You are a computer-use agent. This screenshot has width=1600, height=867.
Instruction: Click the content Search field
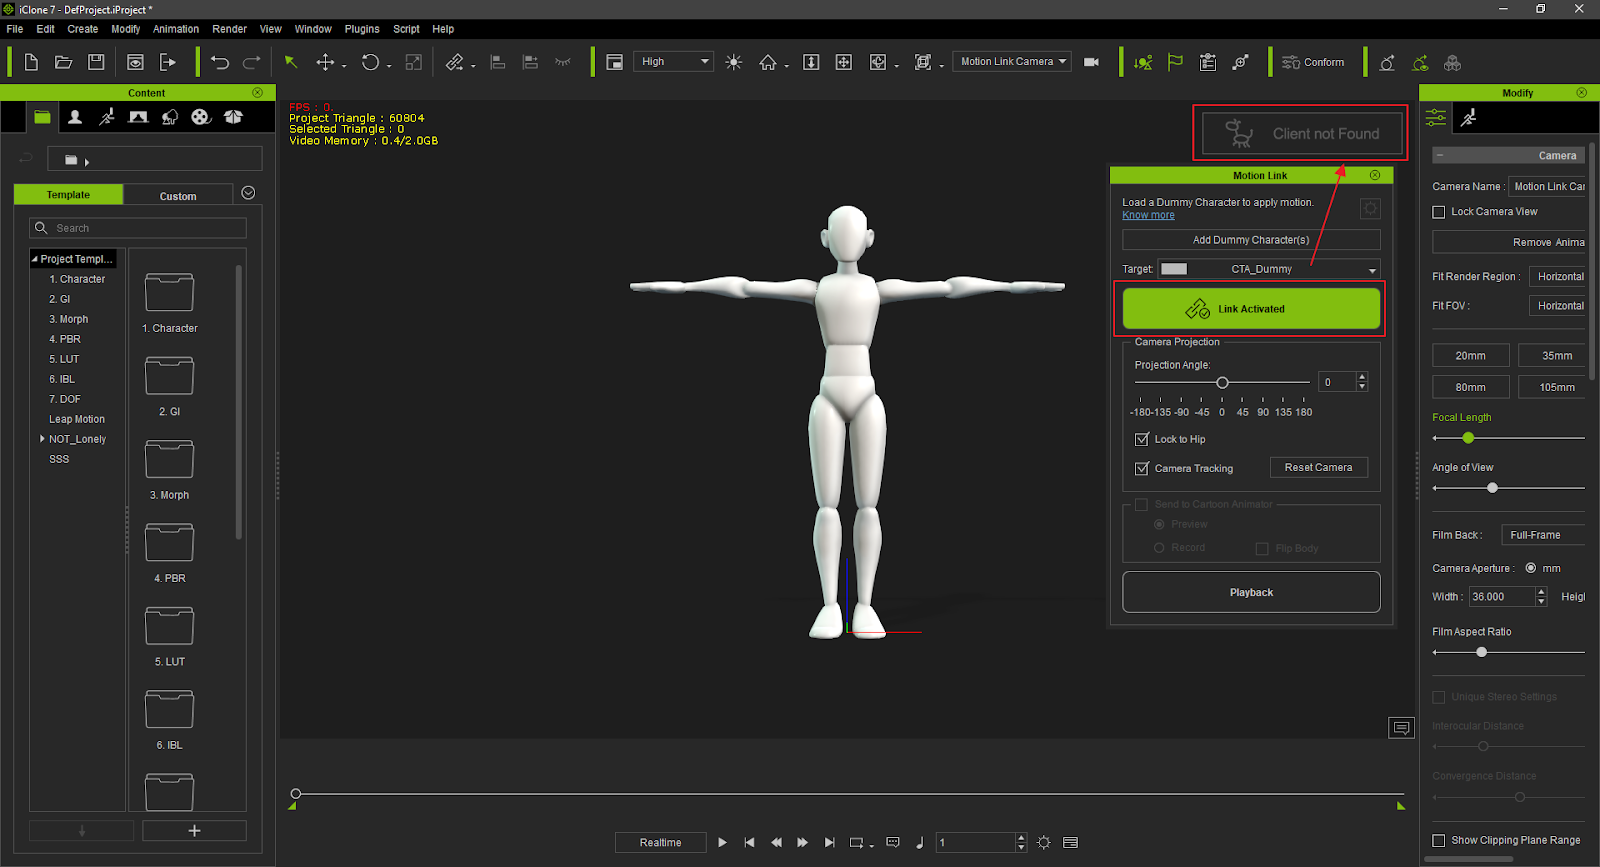[x=138, y=228]
